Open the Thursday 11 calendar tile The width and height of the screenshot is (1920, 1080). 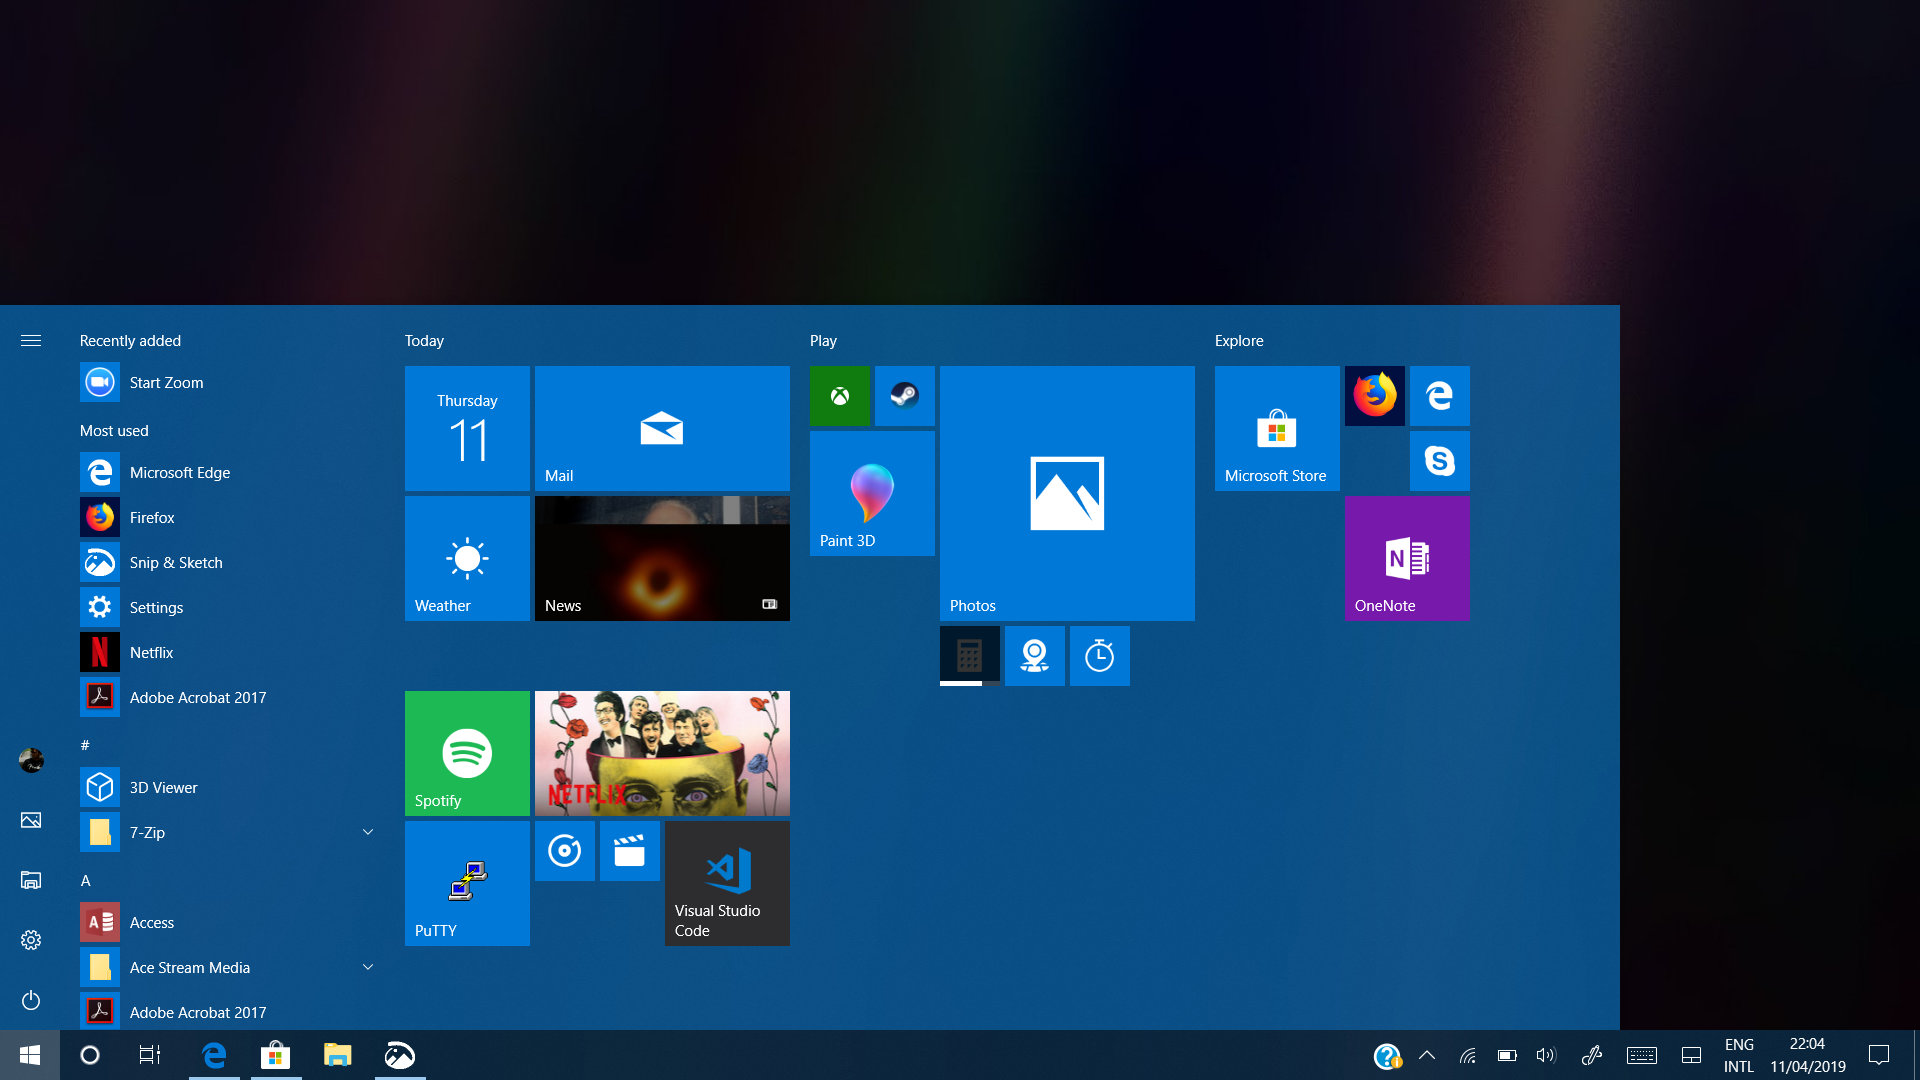click(x=467, y=428)
